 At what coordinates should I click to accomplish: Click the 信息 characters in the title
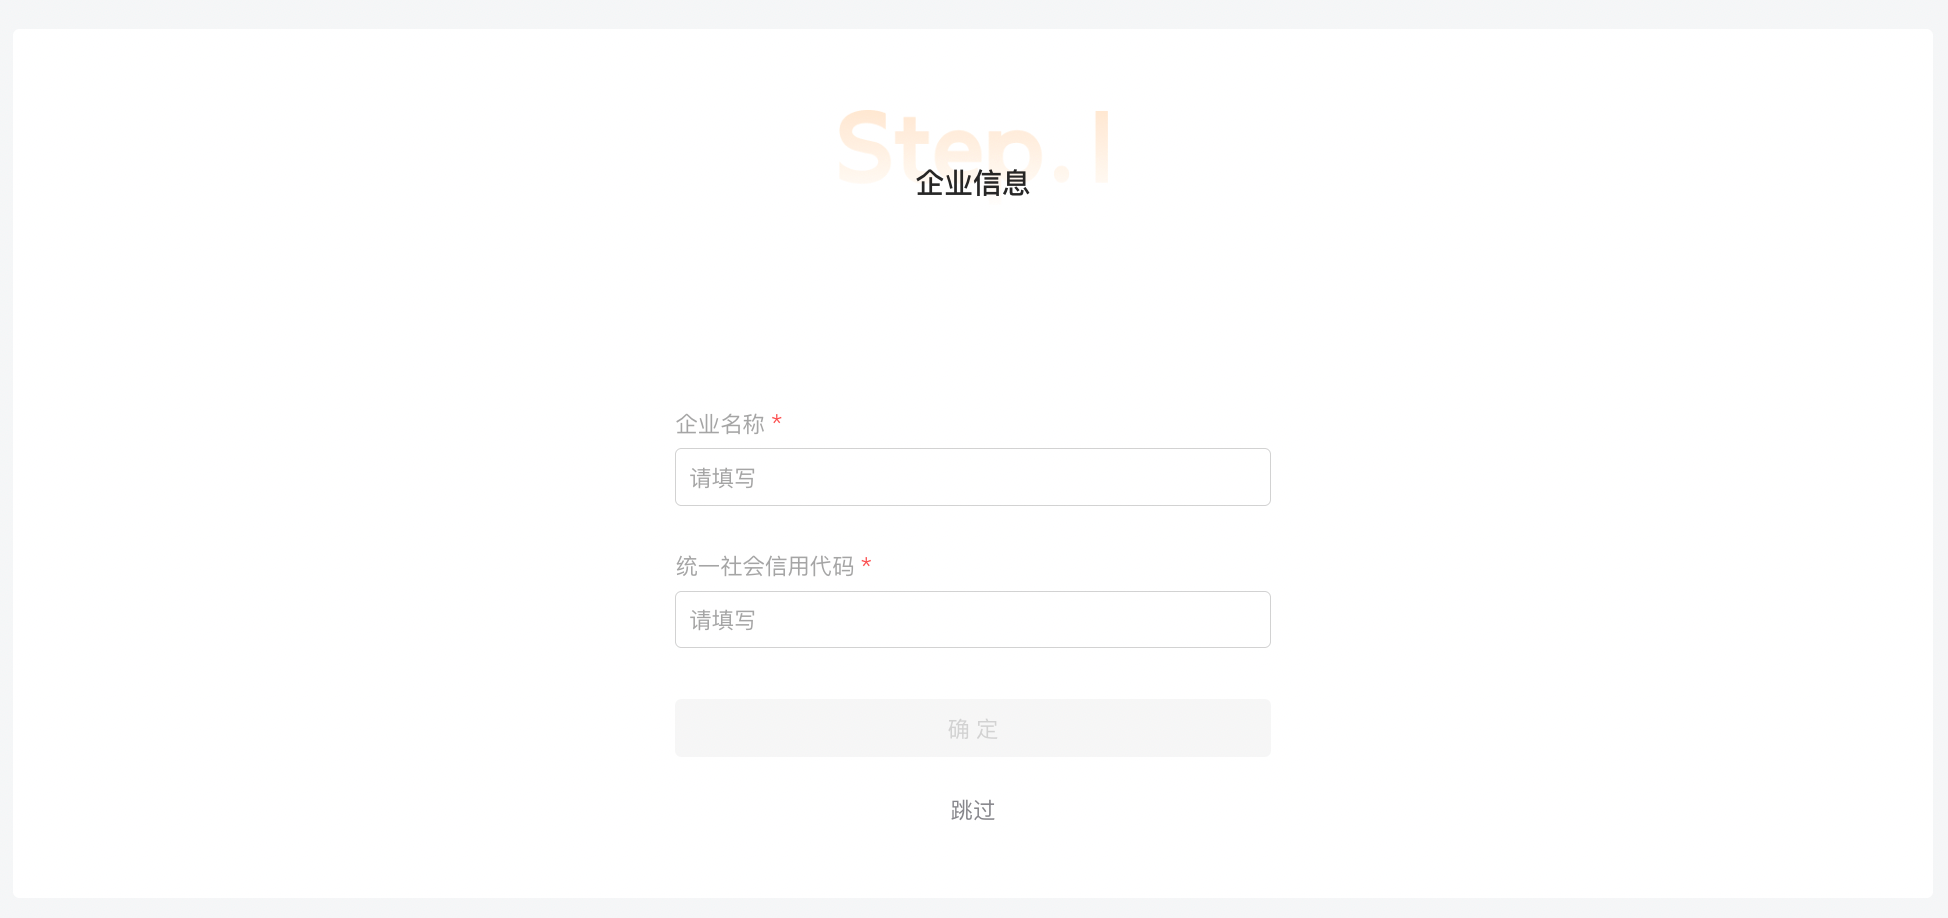pos(1002,183)
